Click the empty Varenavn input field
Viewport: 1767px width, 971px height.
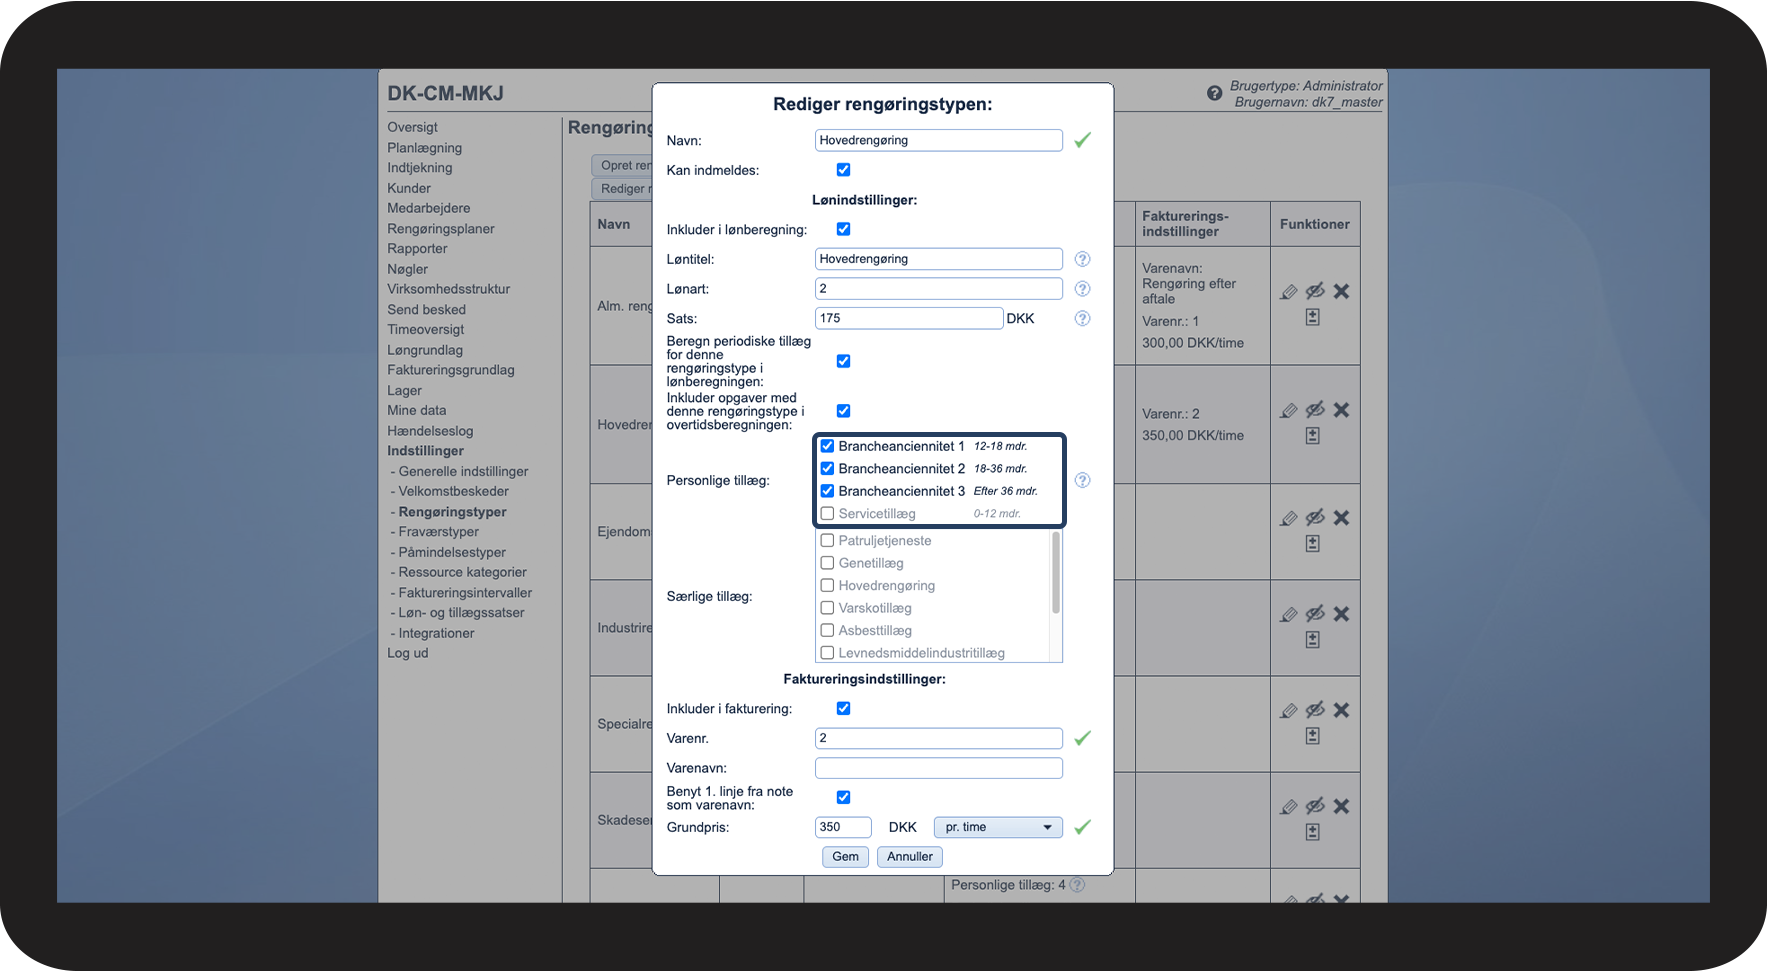[938, 768]
